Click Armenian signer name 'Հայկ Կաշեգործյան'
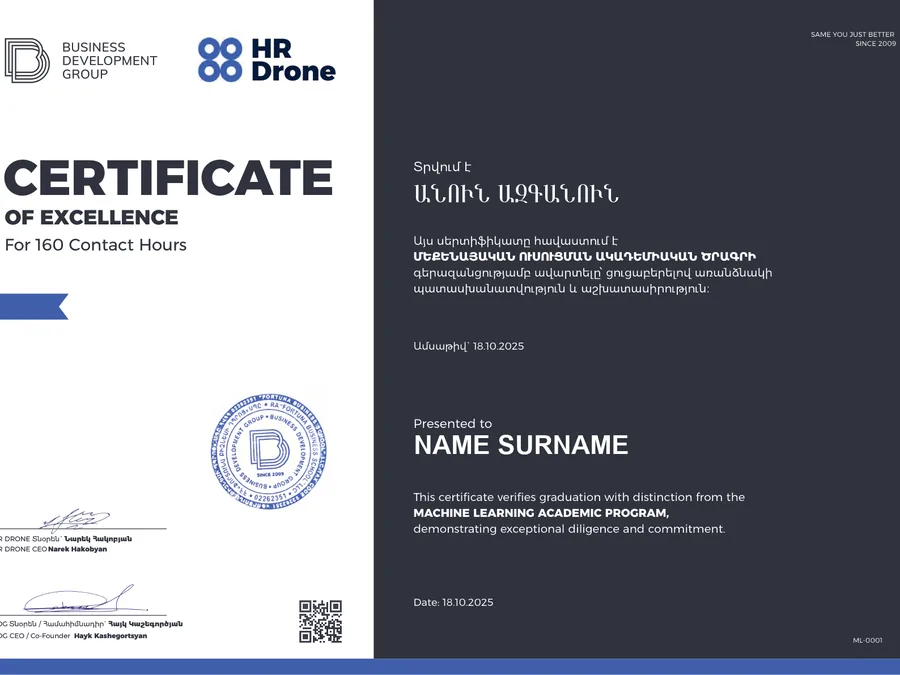Viewport: 900px width, 675px height. [146, 624]
